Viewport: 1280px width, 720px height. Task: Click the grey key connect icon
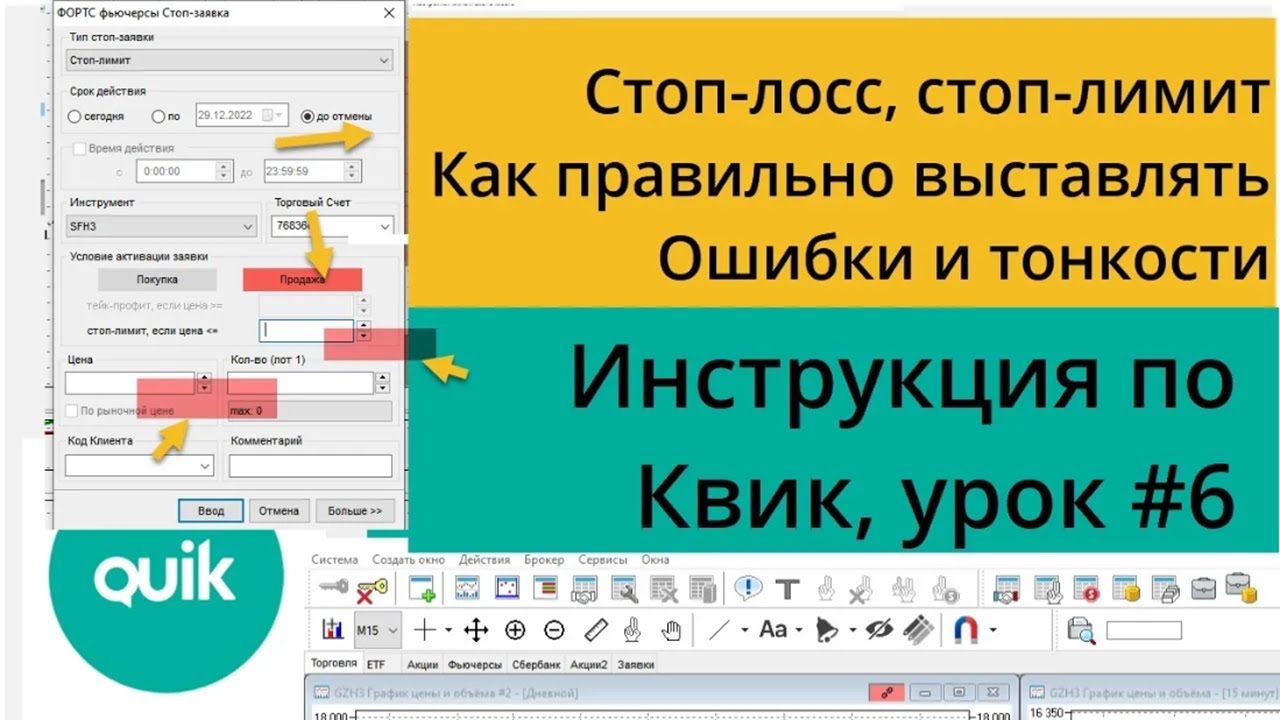click(333, 588)
